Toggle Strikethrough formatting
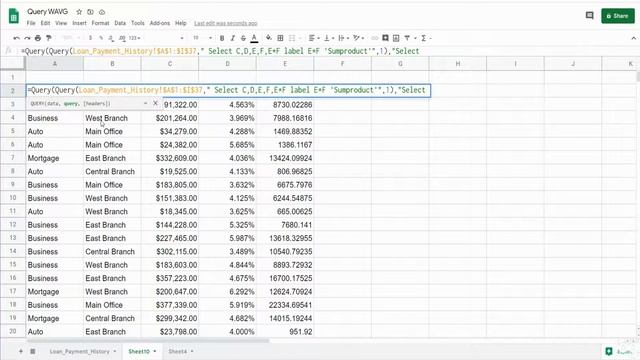 (x=243, y=38)
